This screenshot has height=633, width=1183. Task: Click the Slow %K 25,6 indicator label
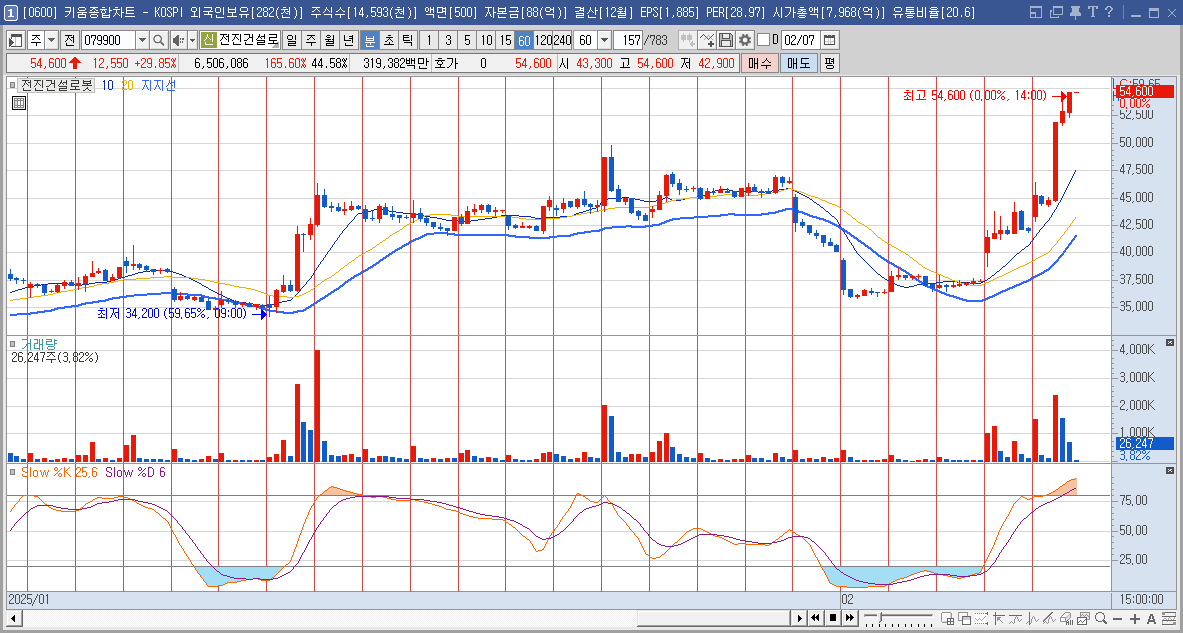[60, 472]
